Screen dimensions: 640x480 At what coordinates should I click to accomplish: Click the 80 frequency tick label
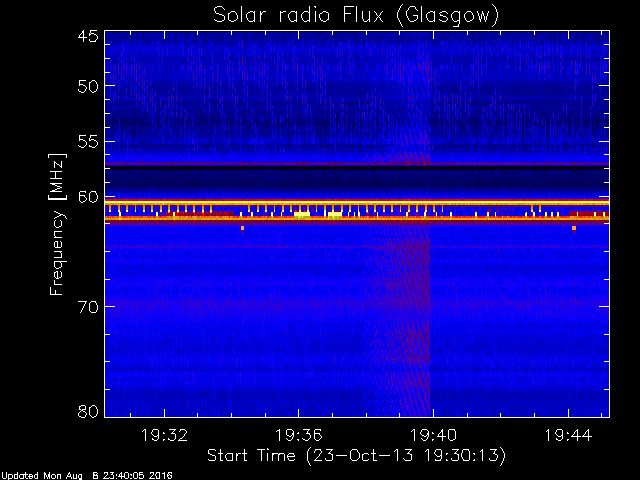tap(88, 411)
